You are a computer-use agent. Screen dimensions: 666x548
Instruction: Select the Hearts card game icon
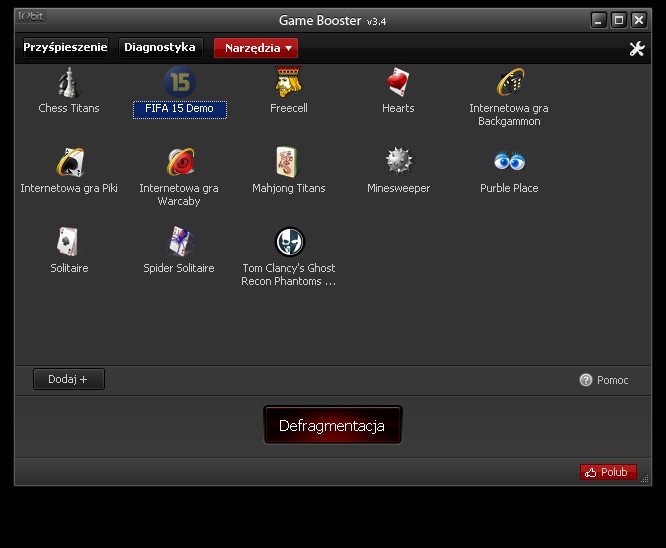pyautogui.click(x=398, y=82)
